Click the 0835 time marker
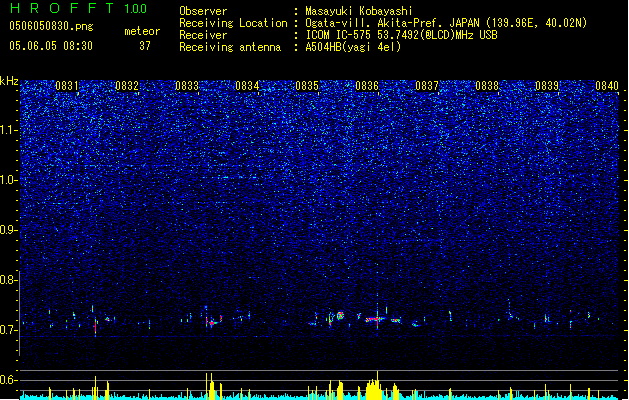 pos(307,86)
